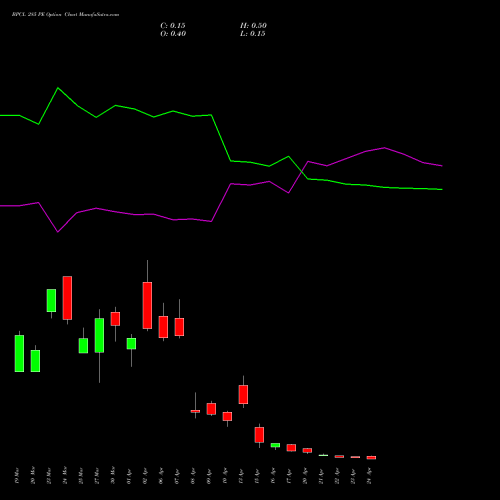This screenshot has height=500, width=500.
Task: Click the high value 'H: 0.50'
Action: point(253,26)
